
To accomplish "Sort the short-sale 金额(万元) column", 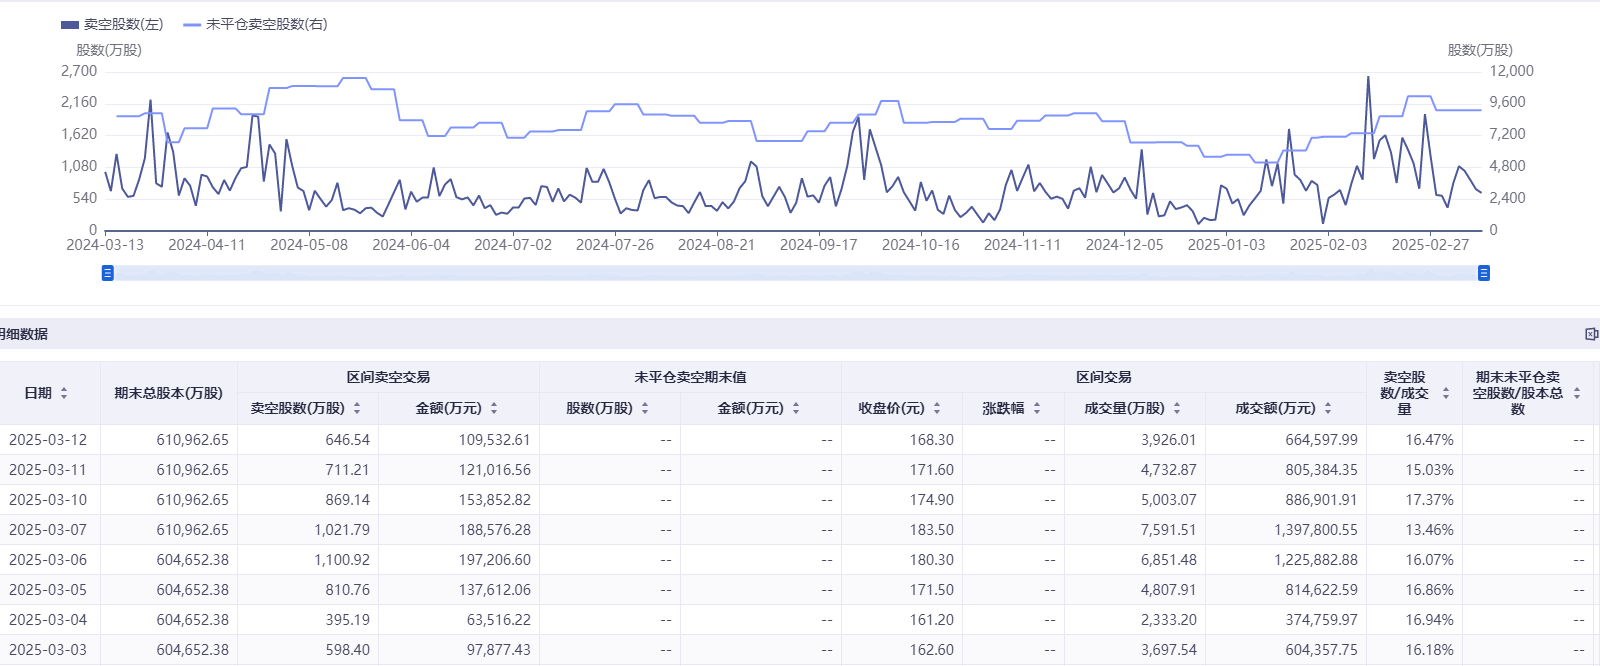I will (494, 408).
